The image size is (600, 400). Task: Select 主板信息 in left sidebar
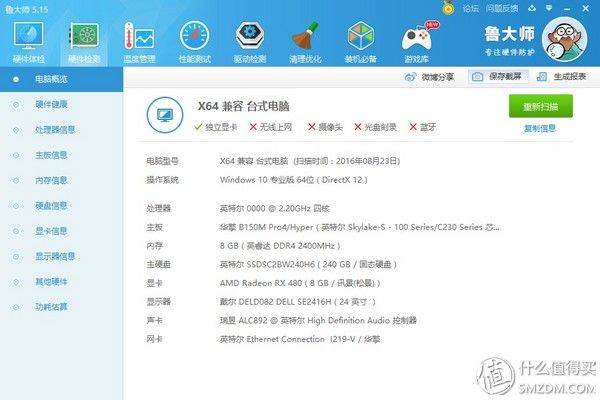point(61,155)
